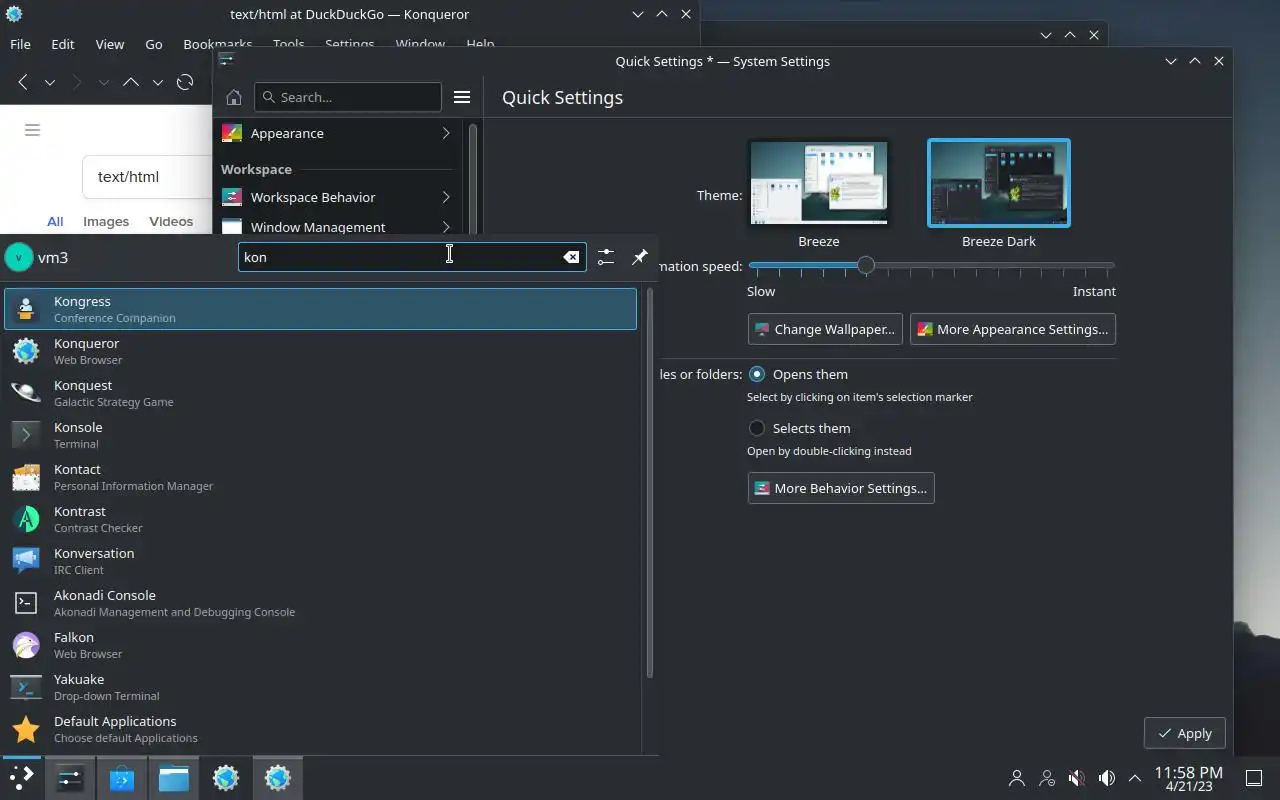This screenshot has height=800, width=1280.
Task: Open Falkon Web Browser
Action: 320,645
